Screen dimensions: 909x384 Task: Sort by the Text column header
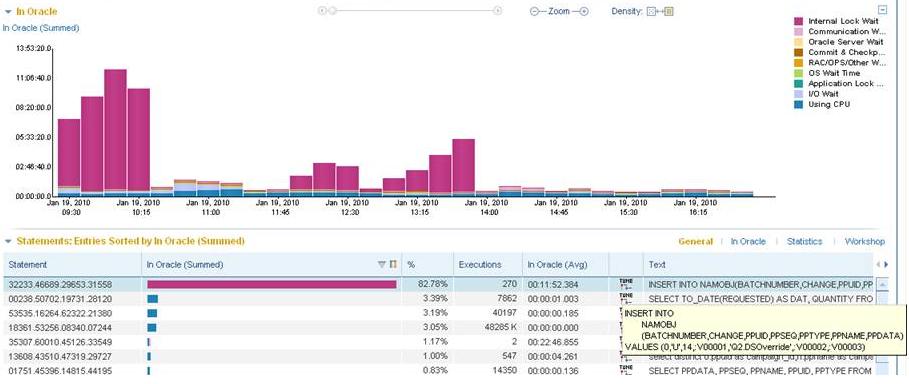(x=758, y=265)
